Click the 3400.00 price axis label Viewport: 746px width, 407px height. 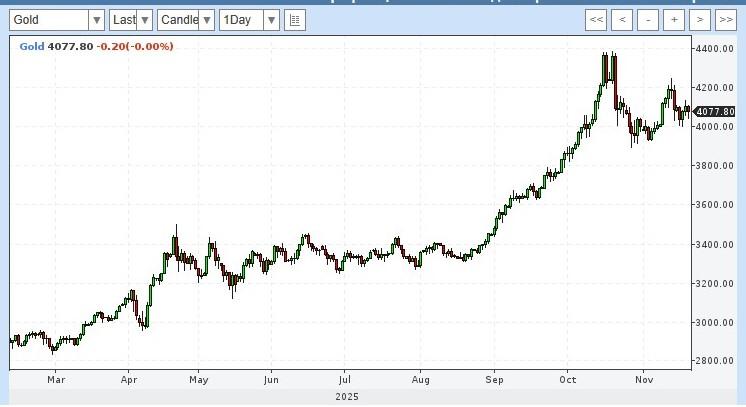[716, 245]
